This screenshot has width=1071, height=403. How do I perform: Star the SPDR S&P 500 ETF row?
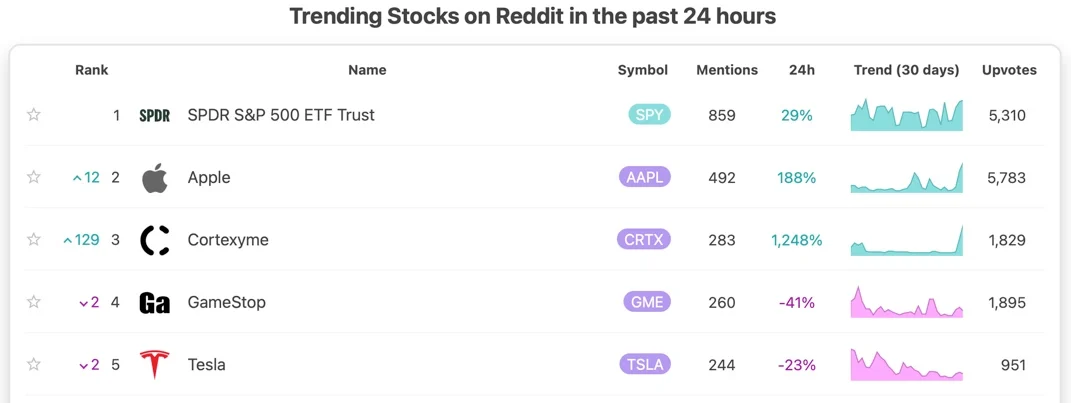34,115
